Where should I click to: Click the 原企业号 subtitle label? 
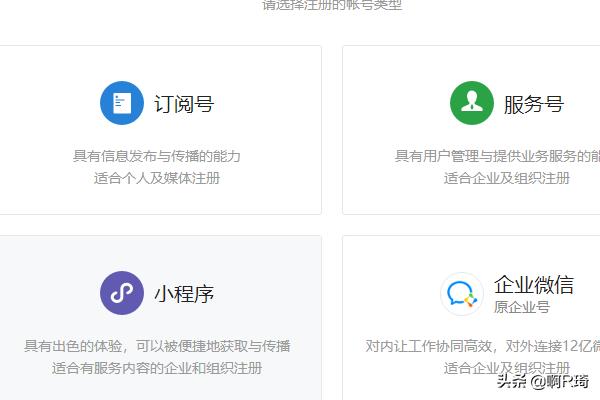click(x=521, y=307)
